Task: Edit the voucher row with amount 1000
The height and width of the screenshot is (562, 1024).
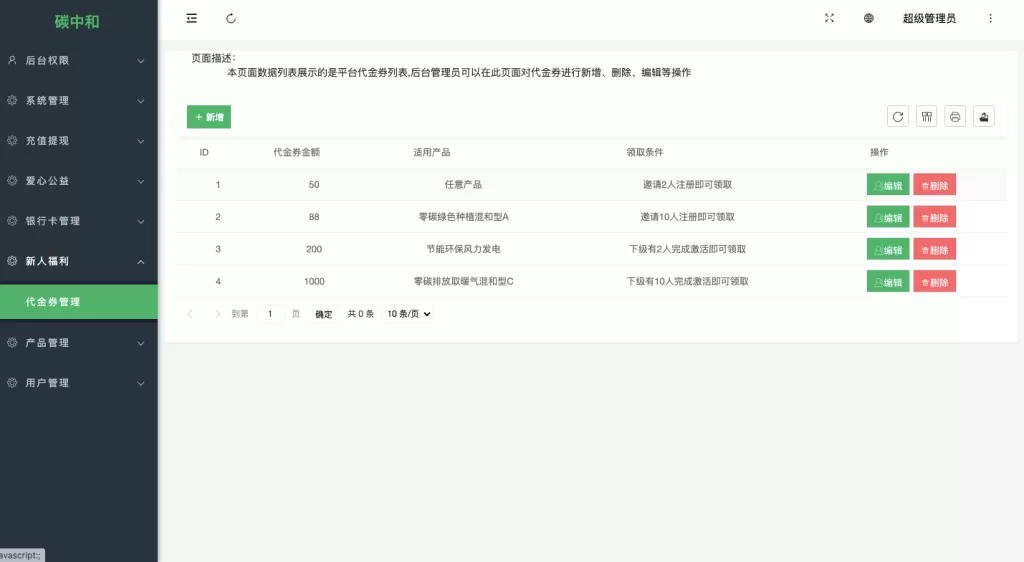Action: pyautogui.click(x=888, y=281)
